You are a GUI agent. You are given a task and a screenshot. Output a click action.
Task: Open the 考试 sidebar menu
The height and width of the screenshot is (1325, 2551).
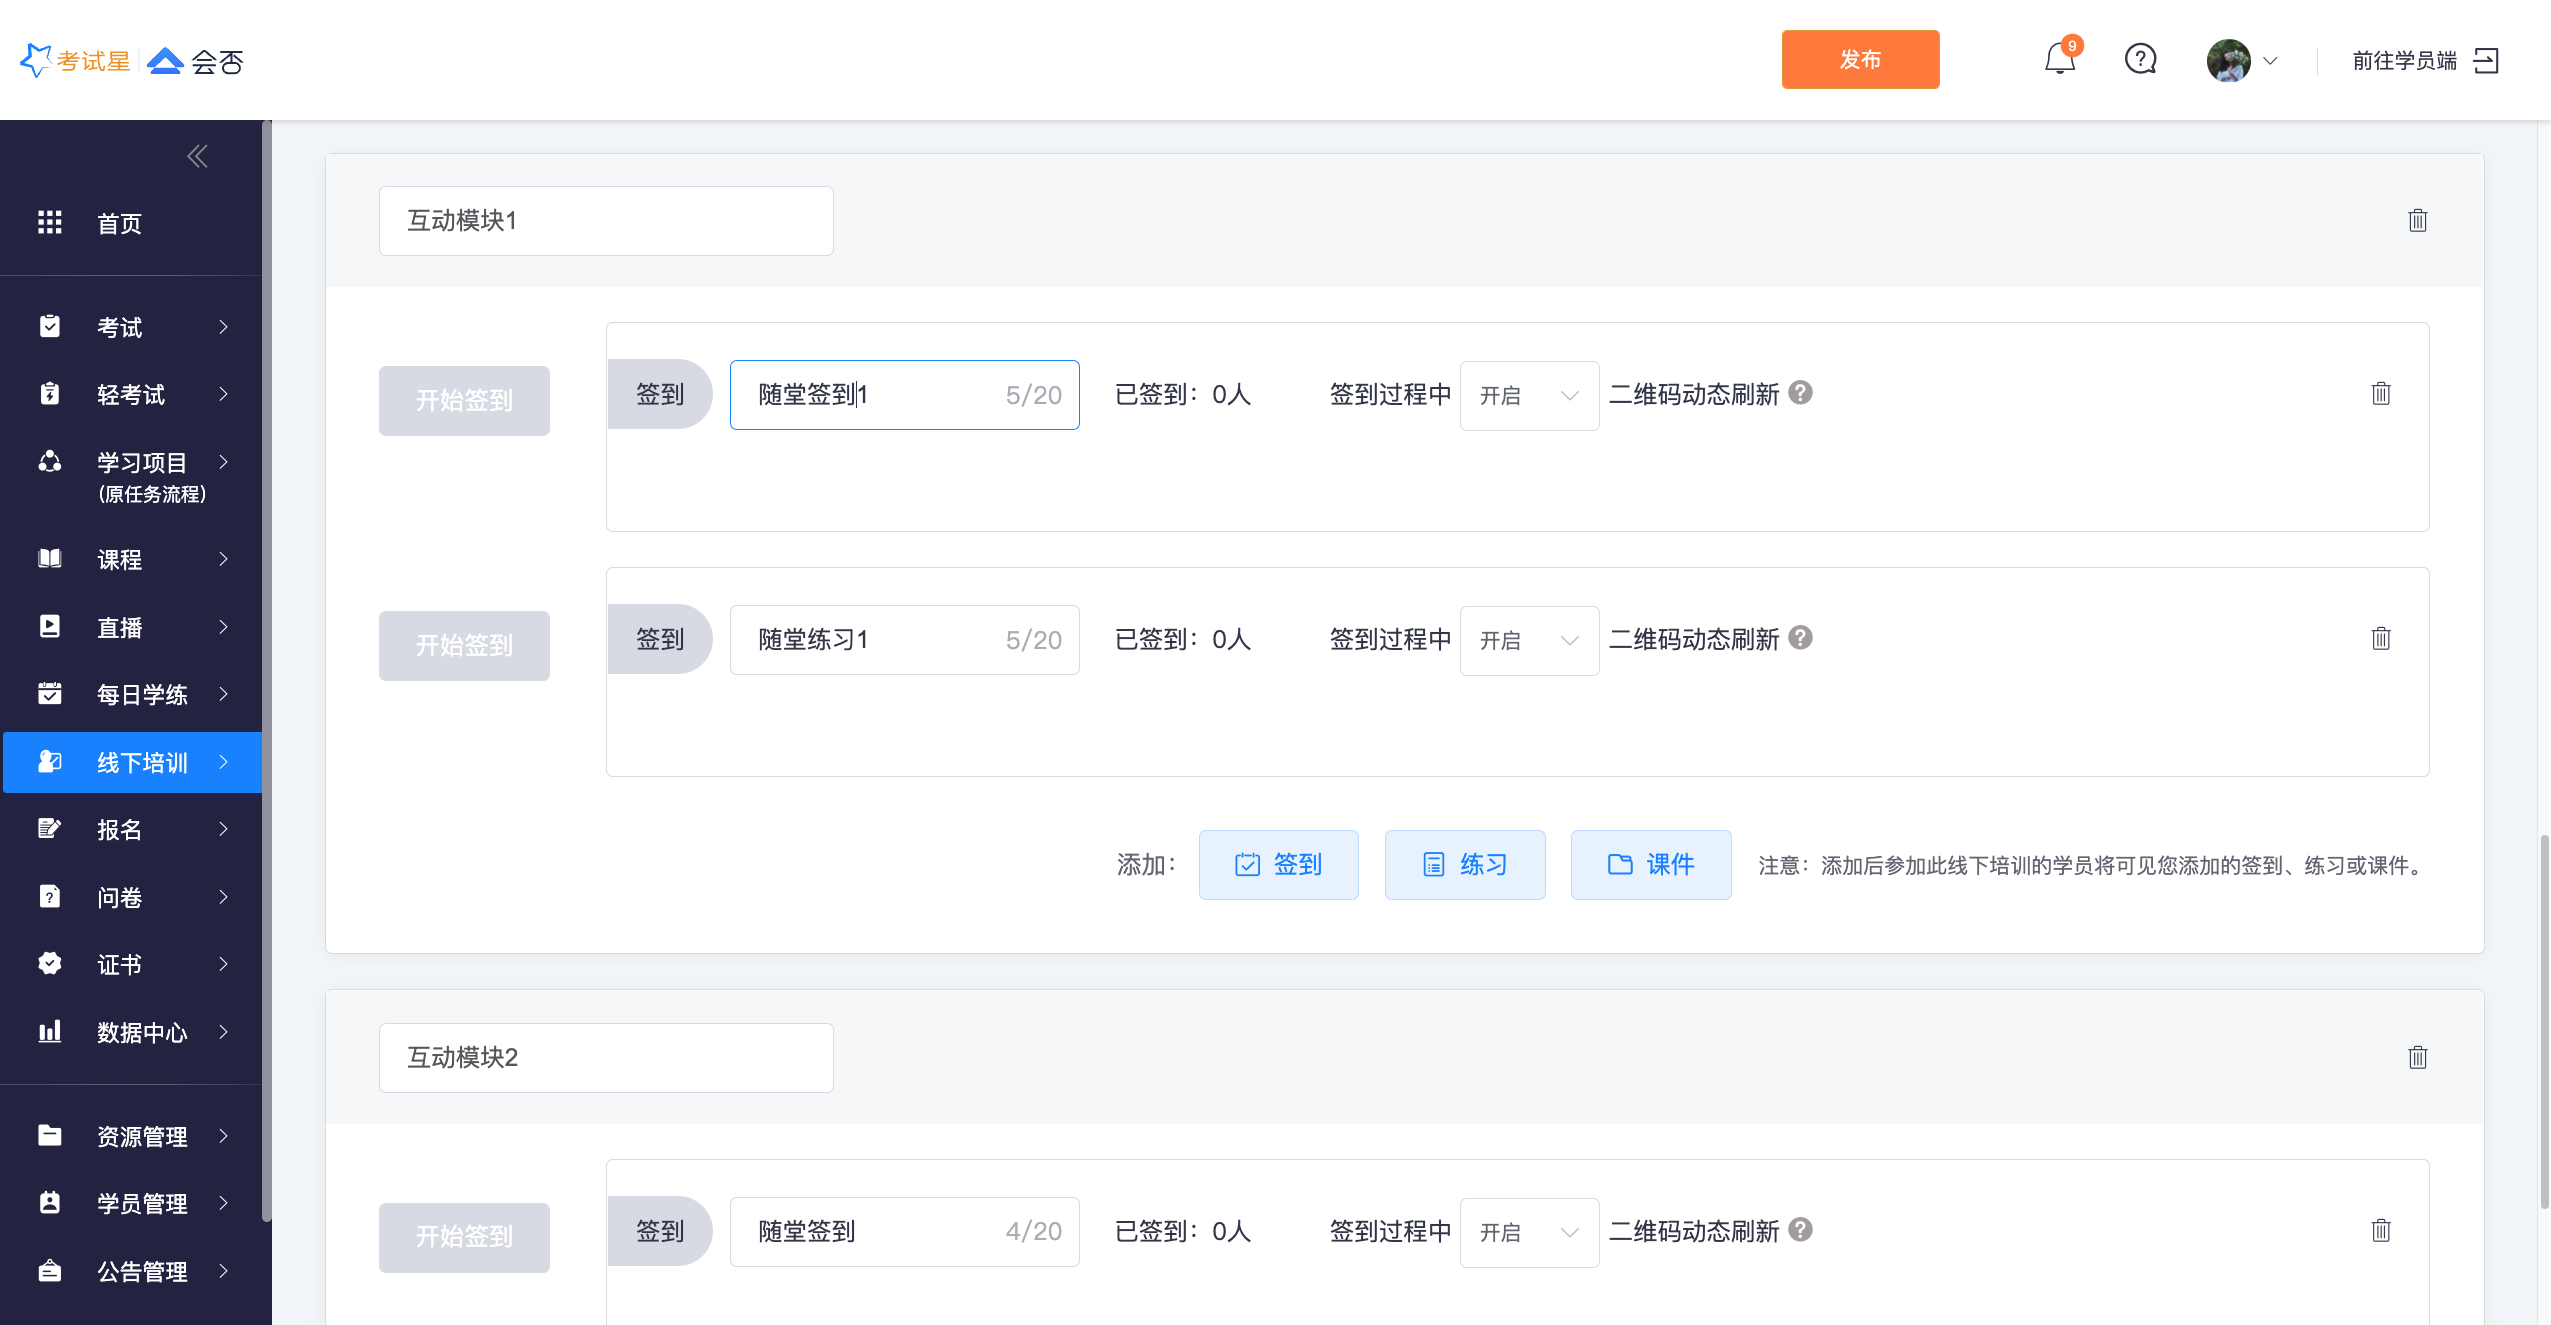click(x=132, y=327)
